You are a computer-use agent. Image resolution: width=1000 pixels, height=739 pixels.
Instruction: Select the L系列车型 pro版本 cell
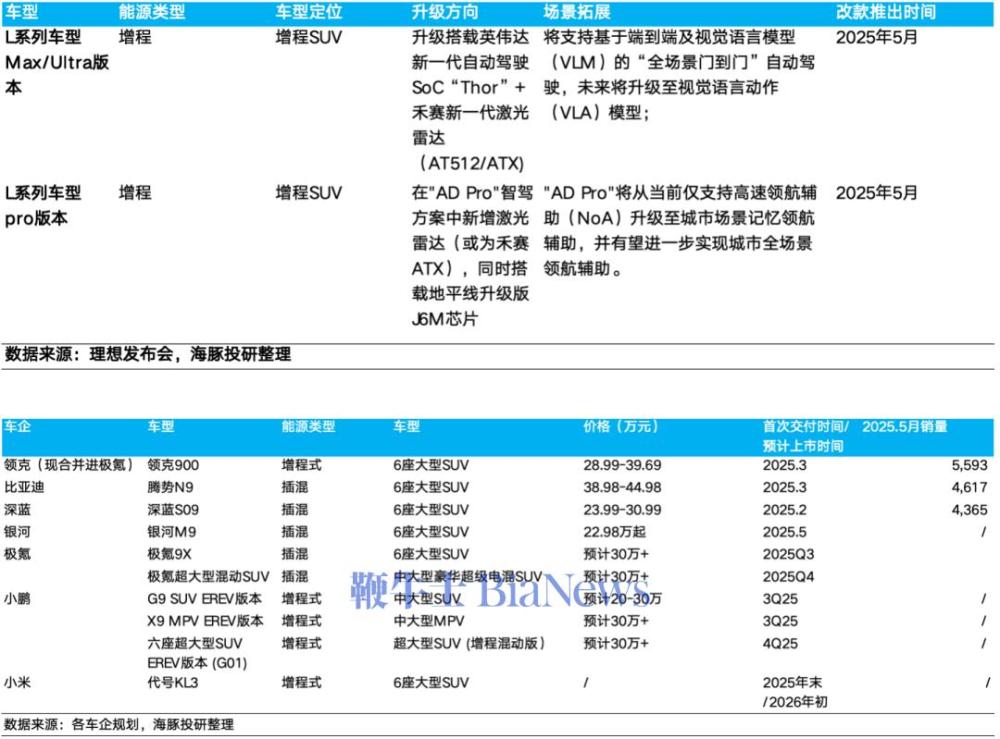(x=43, y=205)
